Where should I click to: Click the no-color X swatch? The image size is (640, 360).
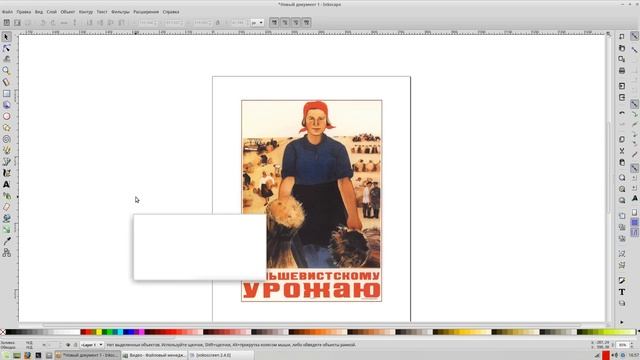coord(3,332)
